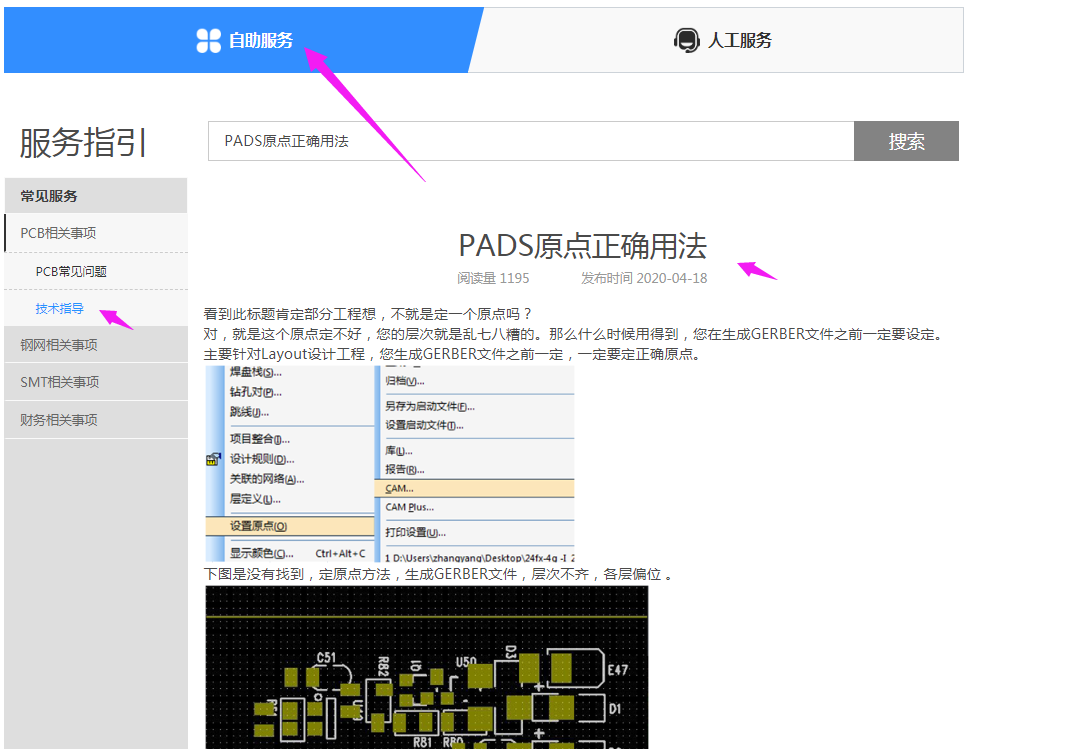Image resolution: width=1077 pixels, height=749 pixels.
Task: Click the small icon beside 设计规则 in the menu screenshot
Action: (x=213, y=459)
